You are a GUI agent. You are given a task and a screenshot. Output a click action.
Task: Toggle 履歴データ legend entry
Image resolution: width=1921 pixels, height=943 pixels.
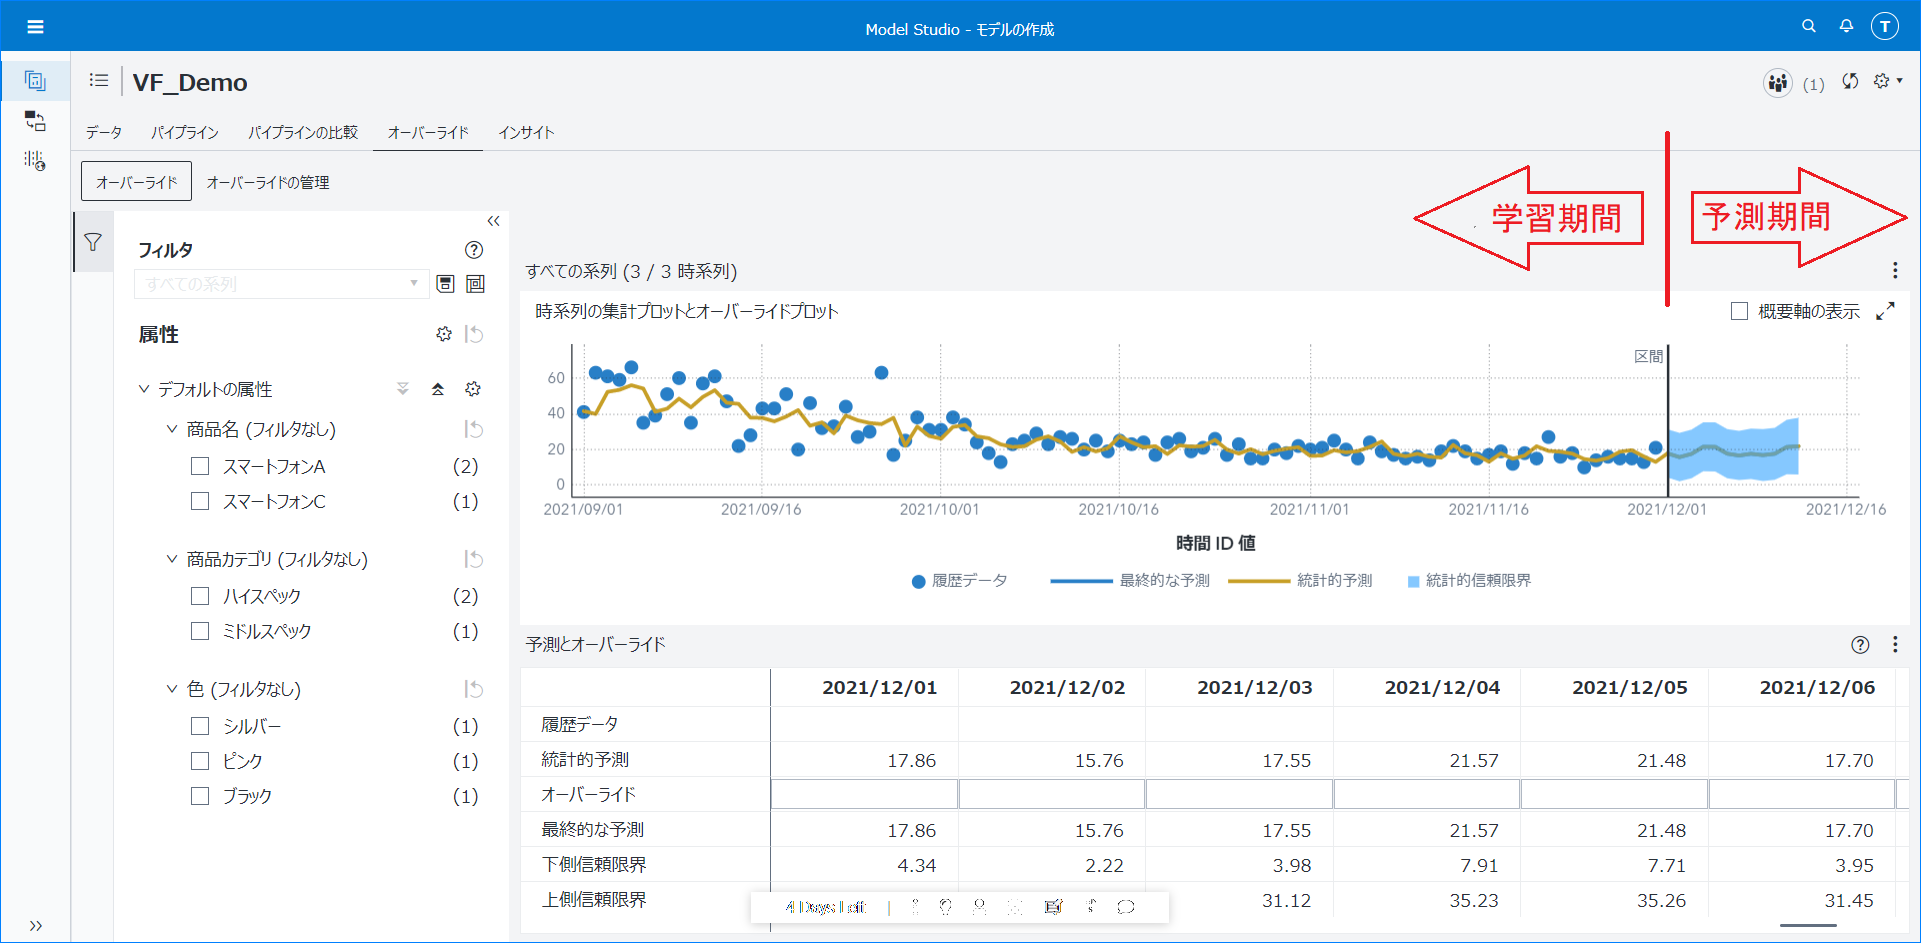[x=959, y=581]
